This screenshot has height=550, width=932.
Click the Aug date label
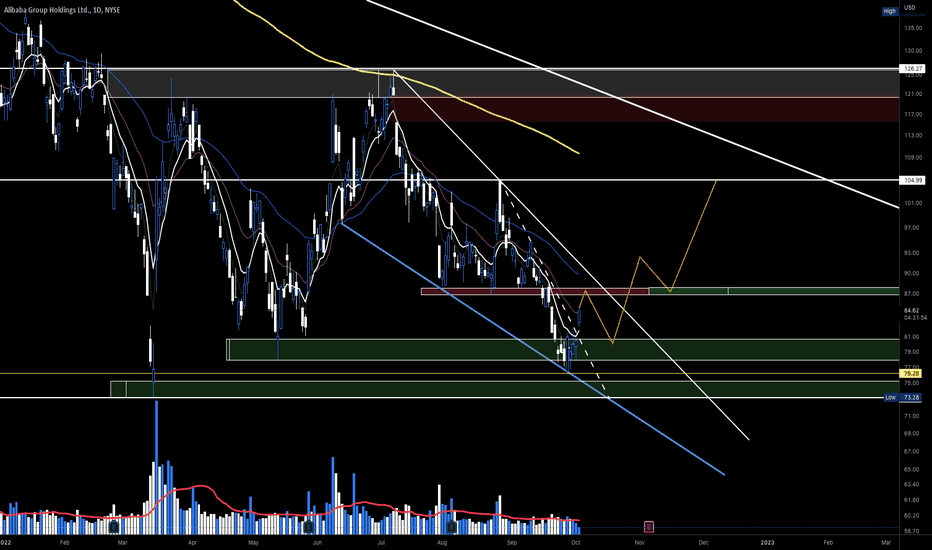point(442,542)
